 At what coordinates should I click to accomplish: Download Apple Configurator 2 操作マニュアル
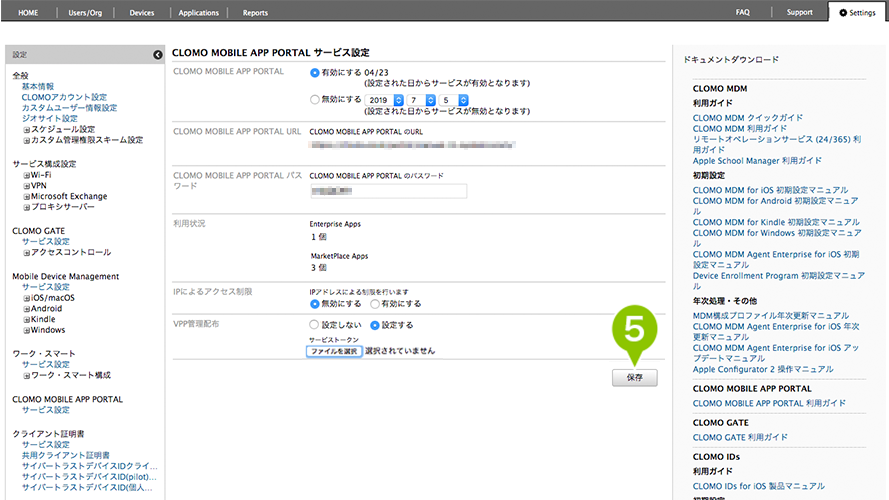click(x=763, y=369)
